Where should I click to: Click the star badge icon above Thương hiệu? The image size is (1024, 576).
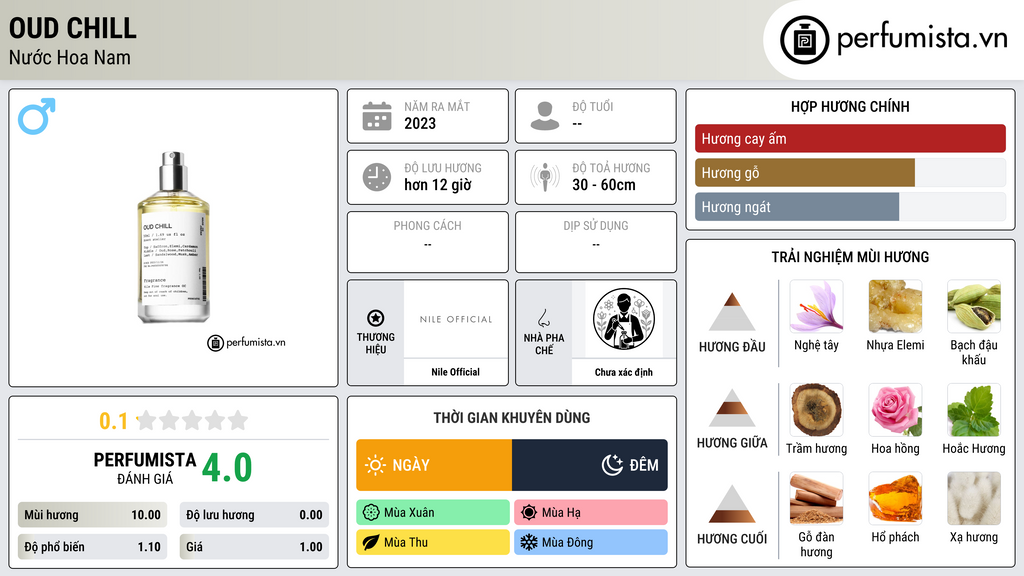point(376,318)
